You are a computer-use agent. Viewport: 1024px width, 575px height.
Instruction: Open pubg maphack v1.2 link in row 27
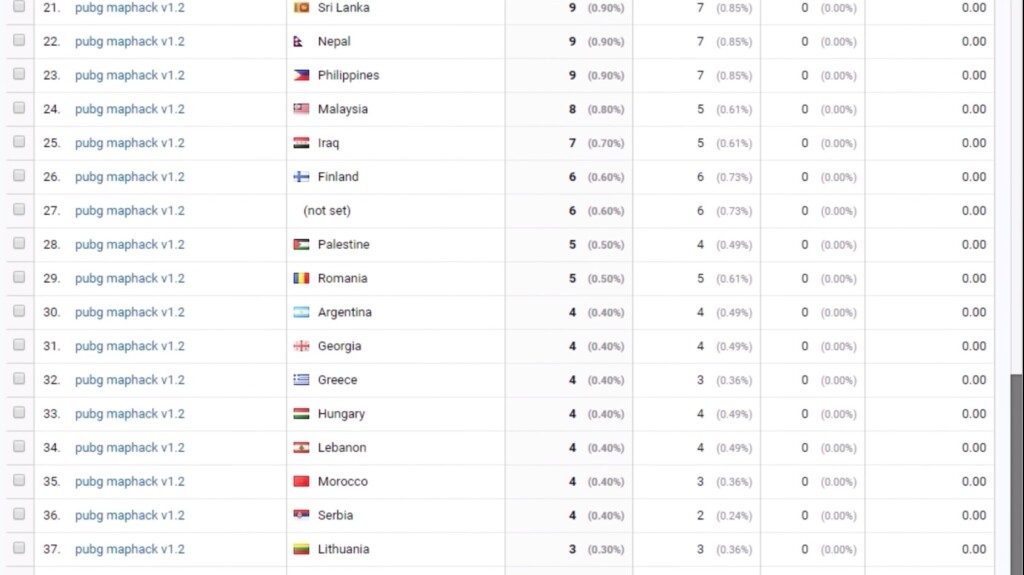[130, 211]
